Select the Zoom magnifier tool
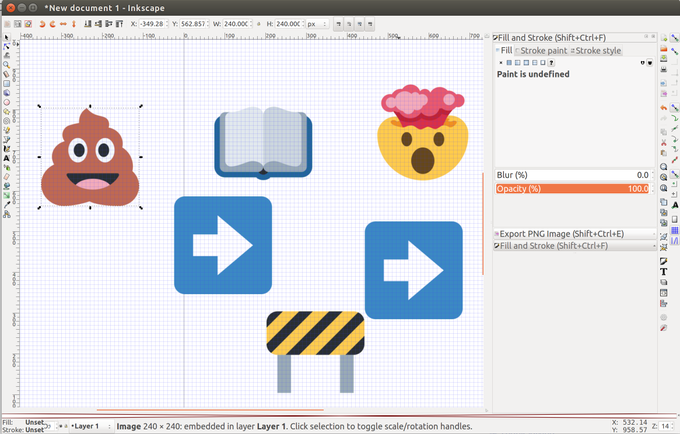 tap(7, 65)
